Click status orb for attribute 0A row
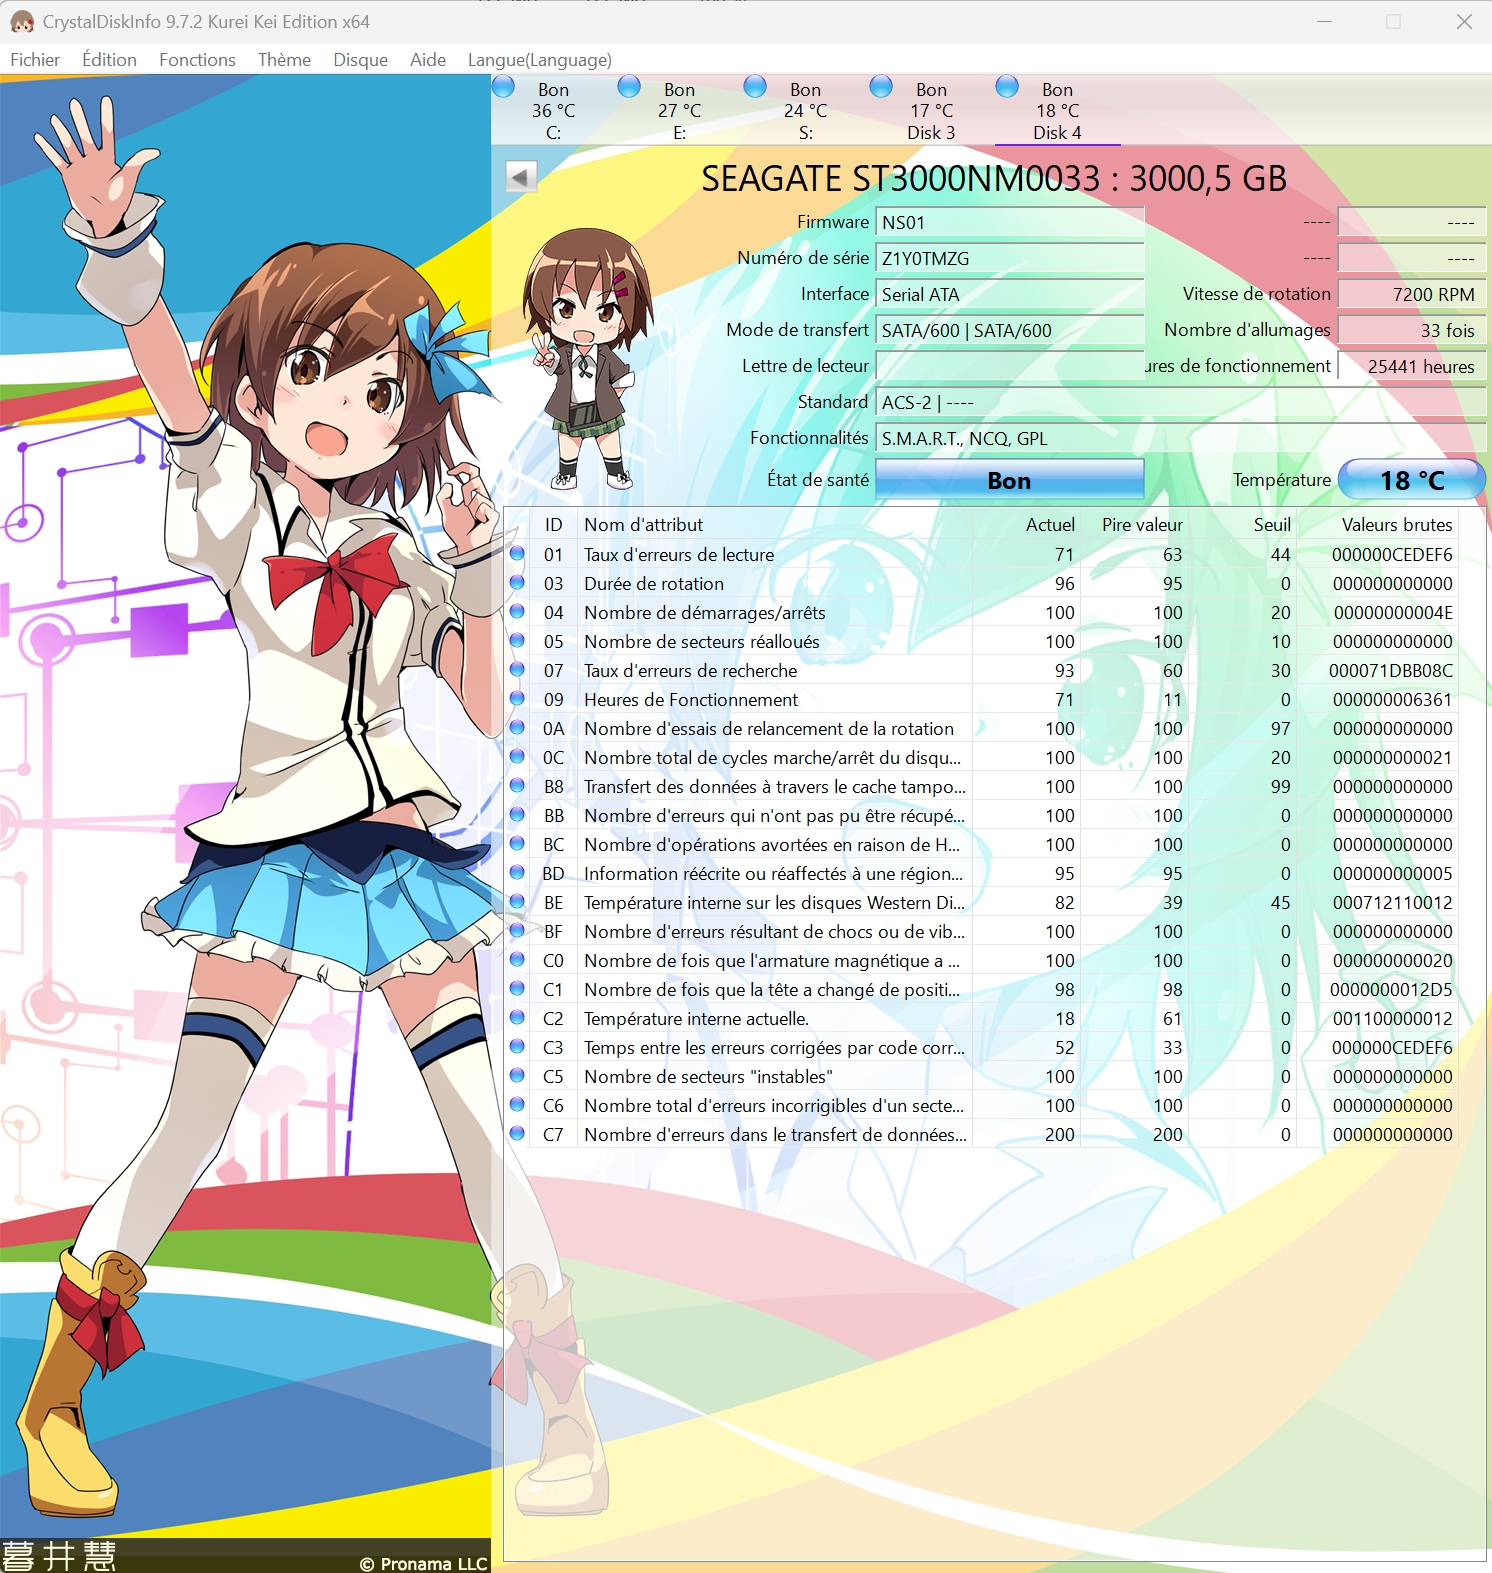This screenshot has height=1573, width=1492. click(x=517, y=727)
